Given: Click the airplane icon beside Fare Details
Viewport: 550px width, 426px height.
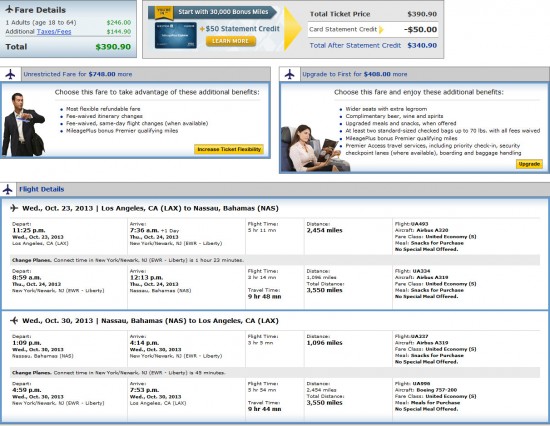Looking at the screenshot, I should coord(9,9).
